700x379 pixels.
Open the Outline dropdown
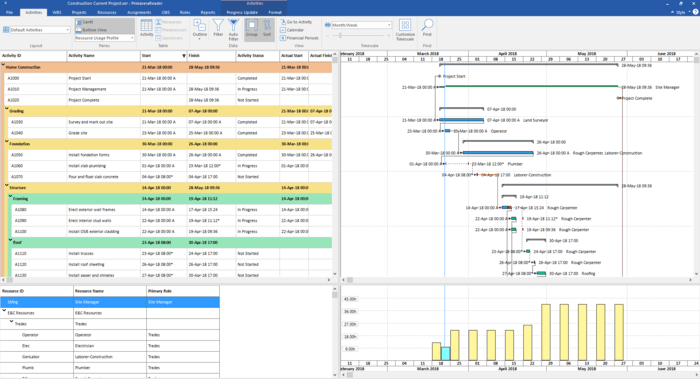(x=200, y=29)
